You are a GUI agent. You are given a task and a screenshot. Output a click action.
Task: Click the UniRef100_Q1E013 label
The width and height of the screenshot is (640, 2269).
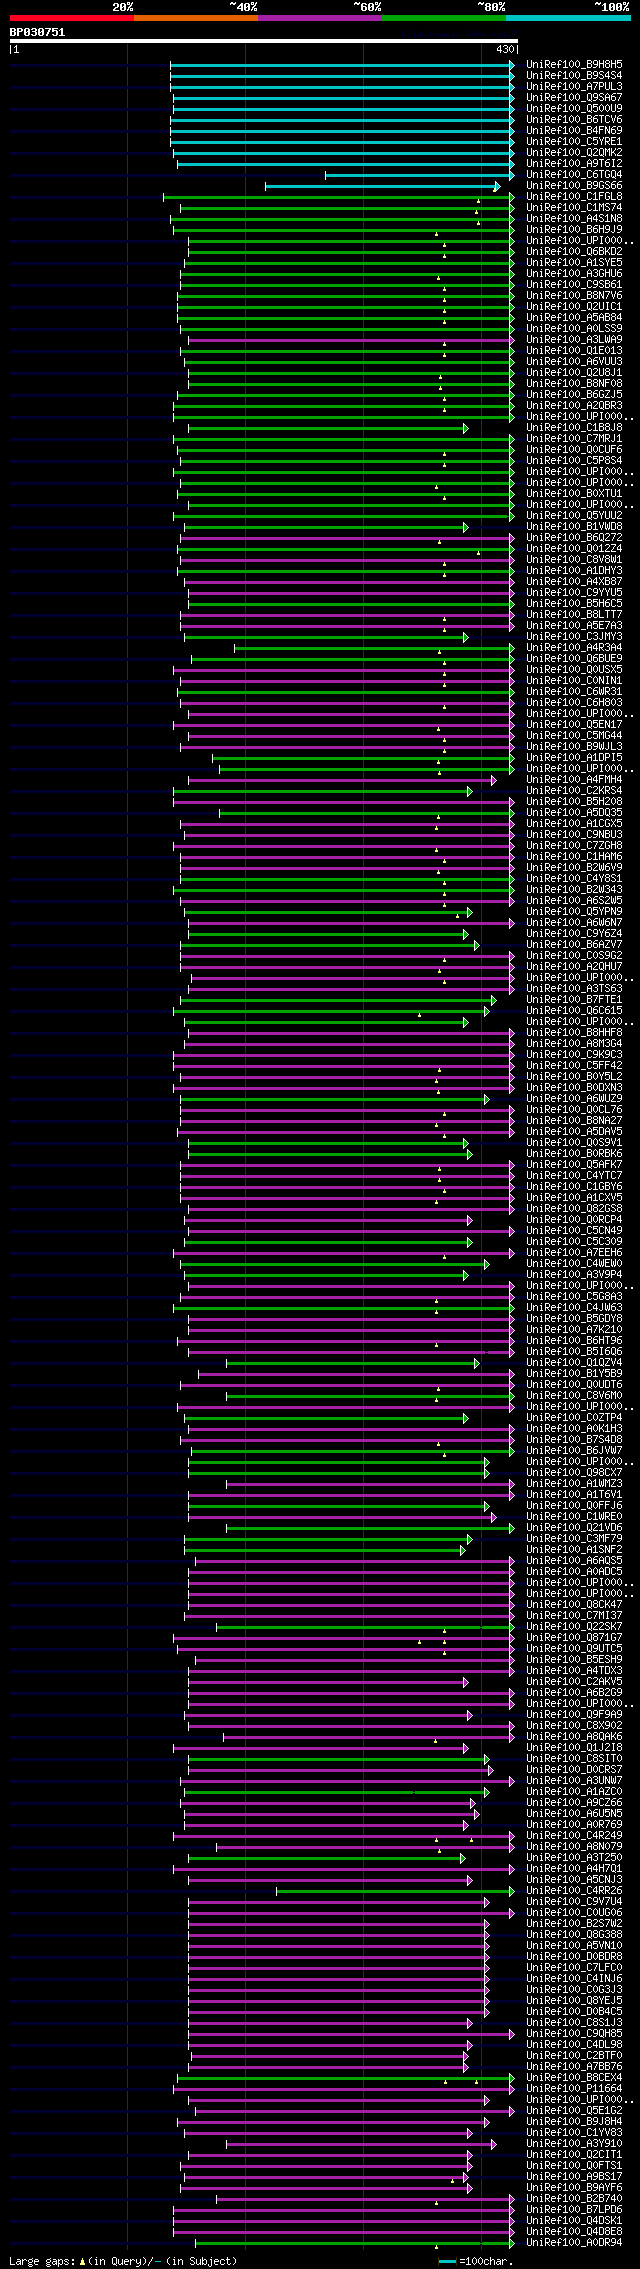[x=574, y=350]
